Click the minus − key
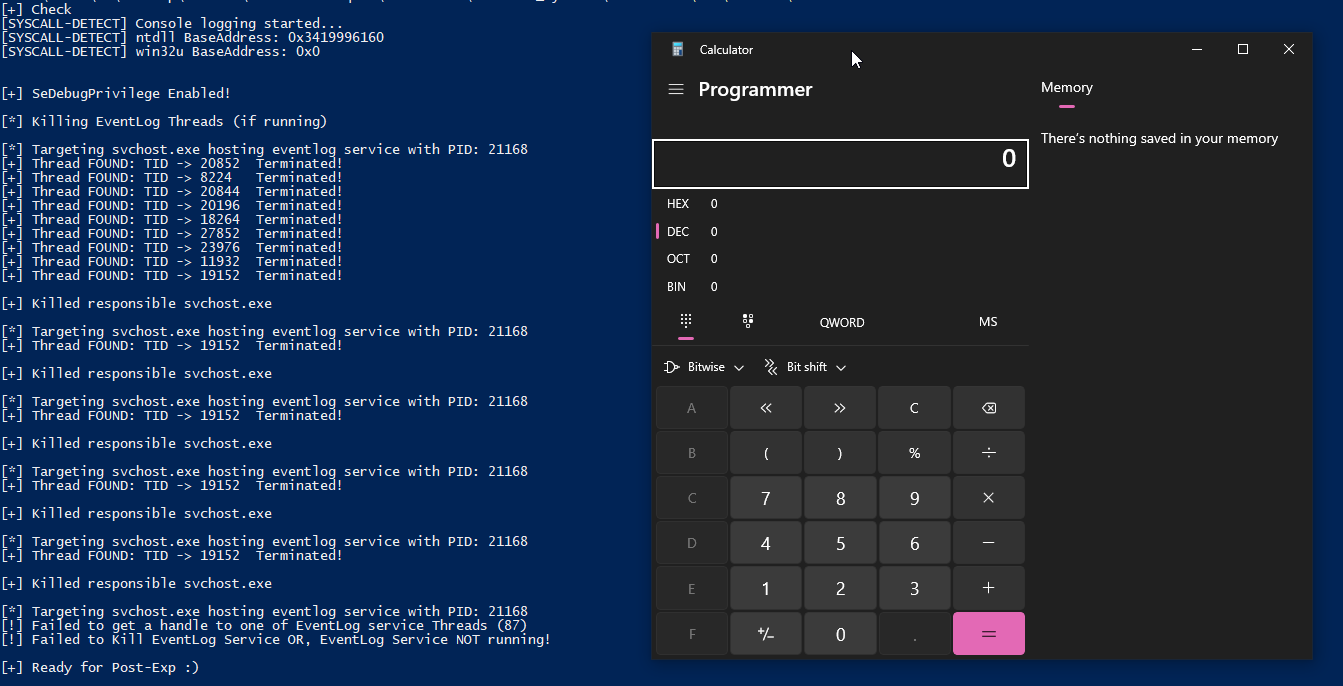 pos(989,543)
